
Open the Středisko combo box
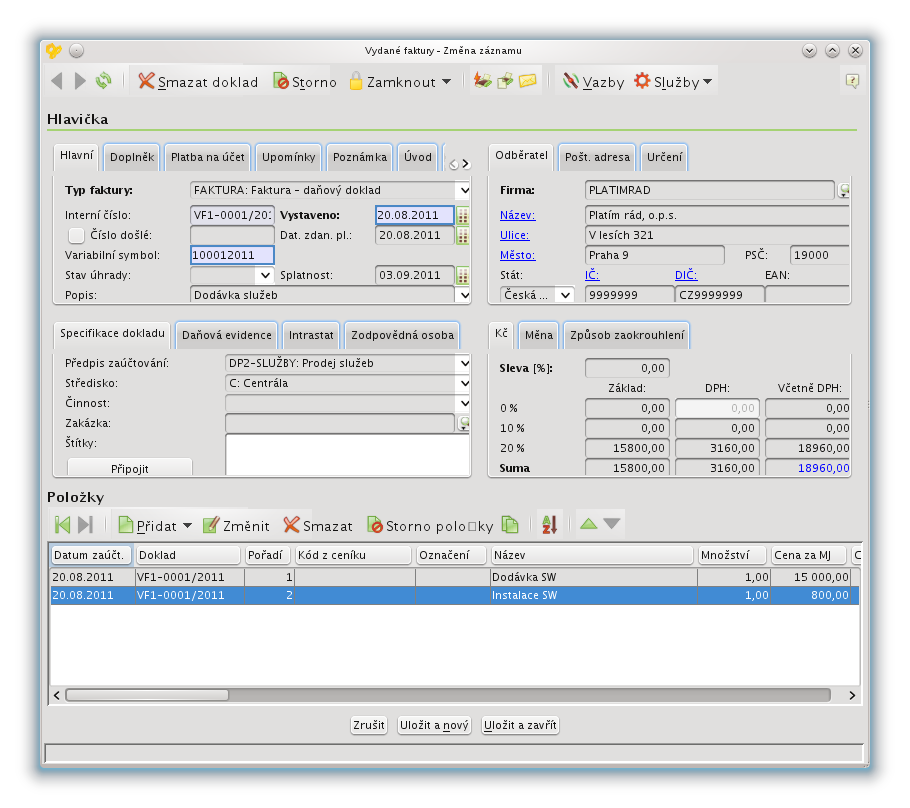click(x=463, y=383)
